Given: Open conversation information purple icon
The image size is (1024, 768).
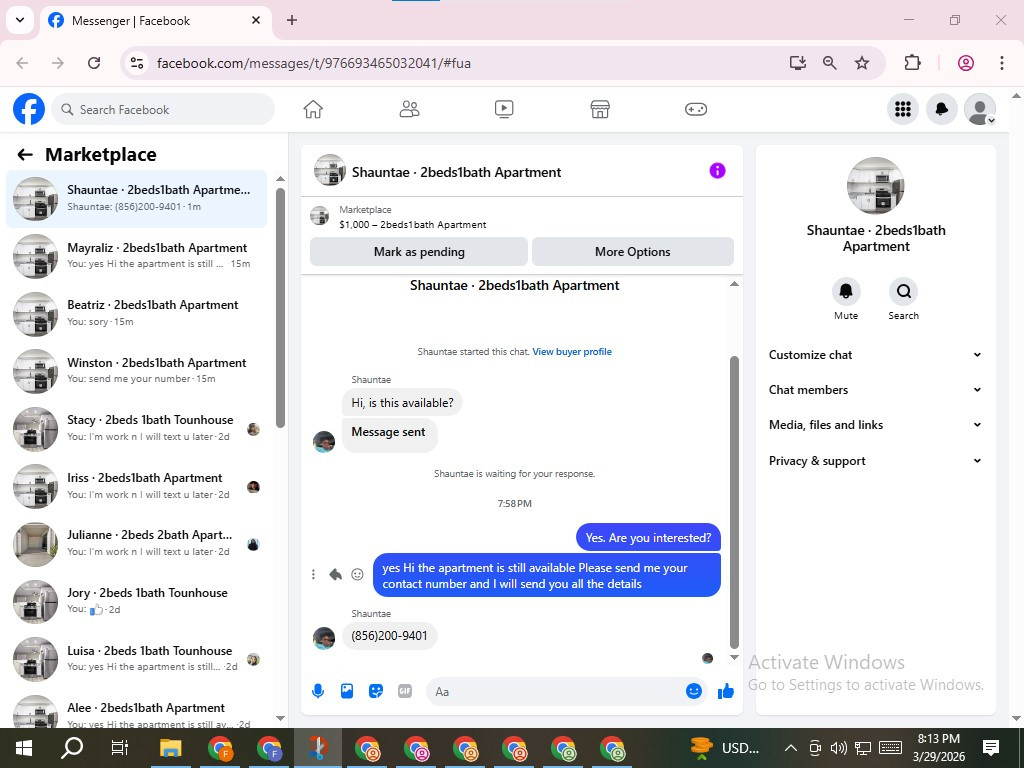Looking at the screenshot, I should [x=717, y=170].
